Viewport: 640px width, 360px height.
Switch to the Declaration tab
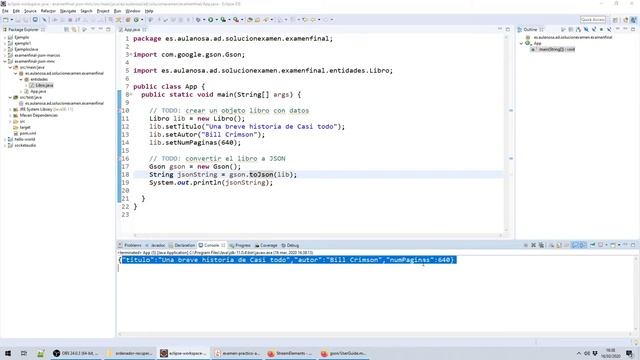(182, 245)
